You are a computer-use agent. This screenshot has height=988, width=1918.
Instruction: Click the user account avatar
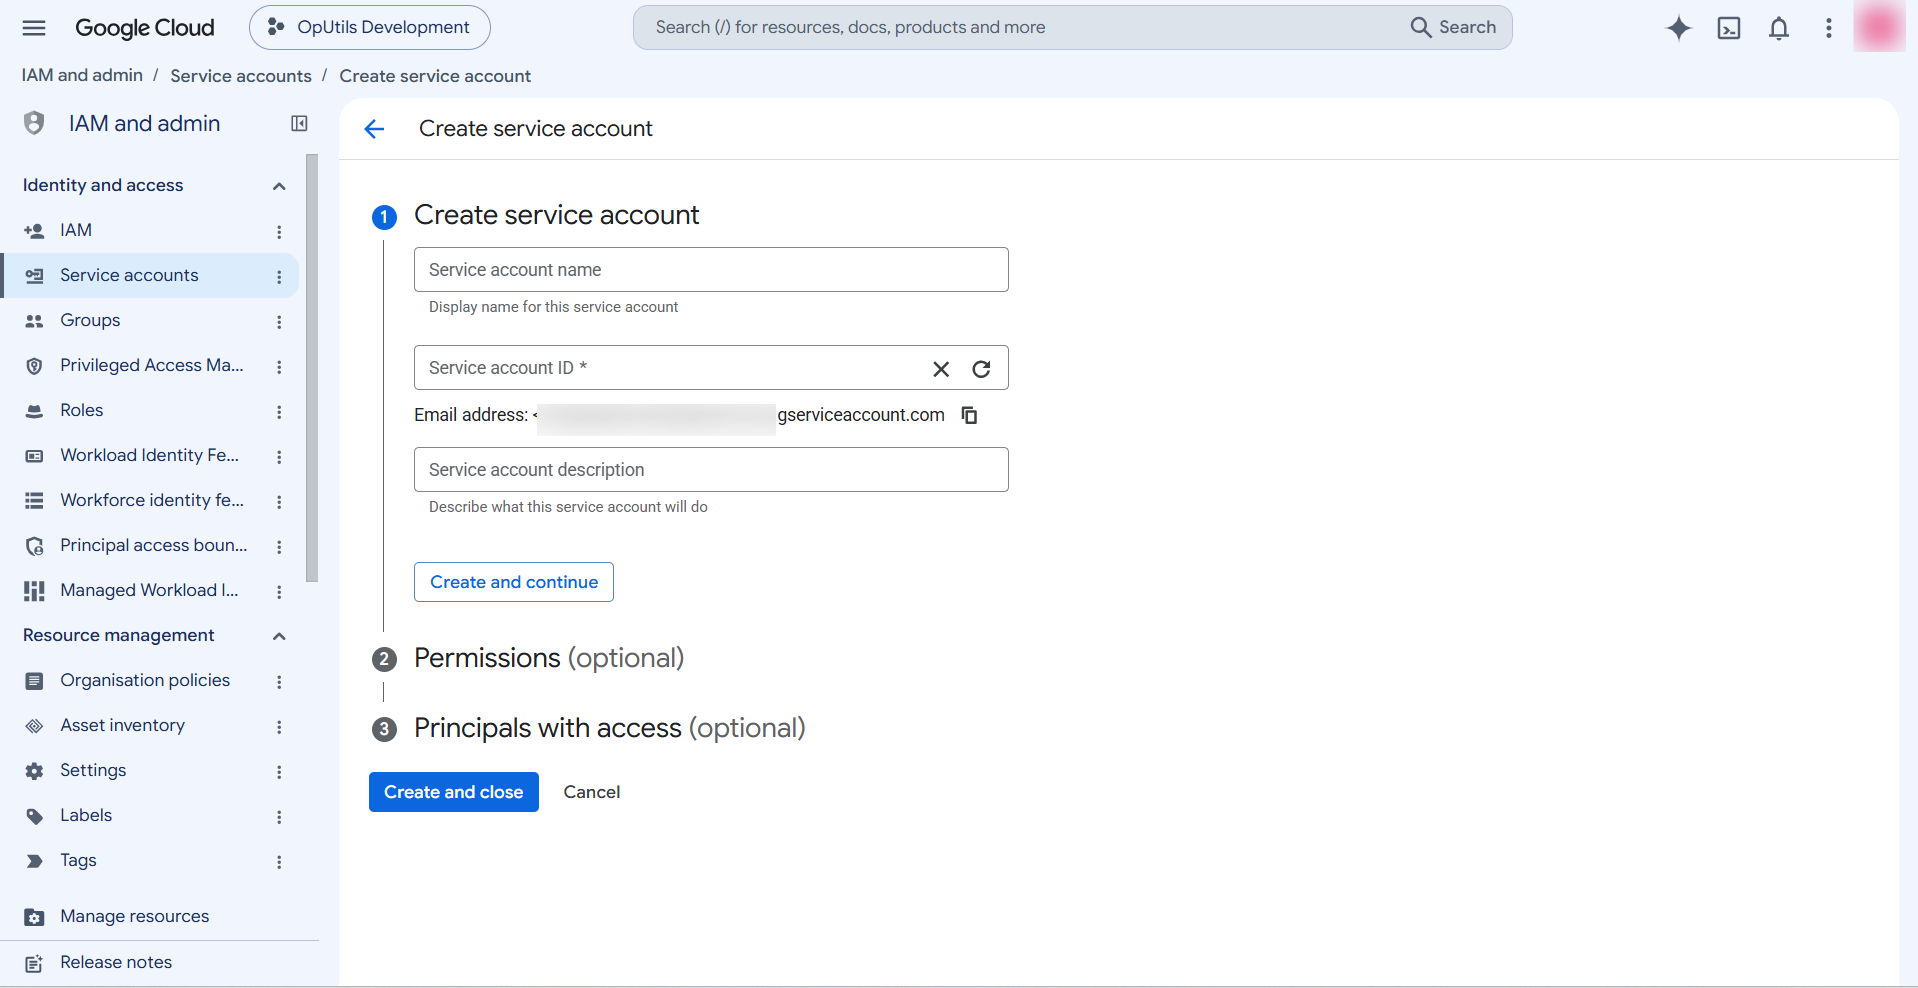tap(1880, 27)
